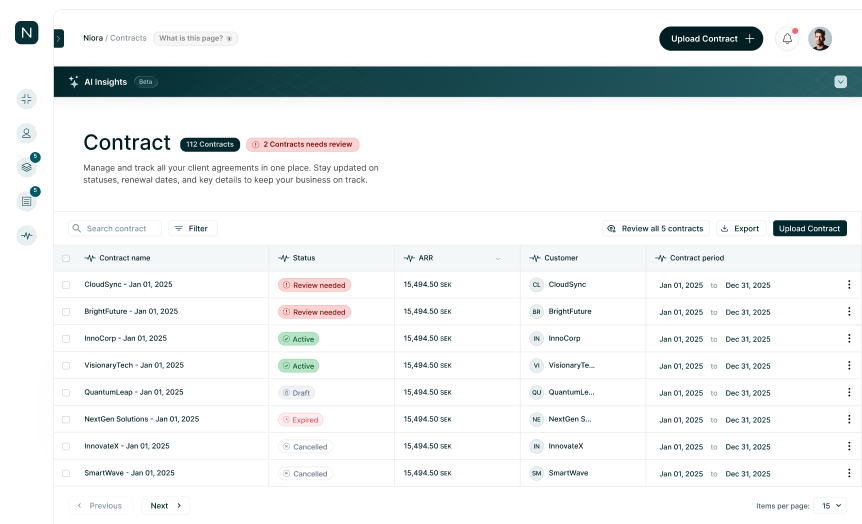Click Review all 5 contracts button
Image resolution: width=862 pixels, height=524 pixels.
(x=656, y=229)
